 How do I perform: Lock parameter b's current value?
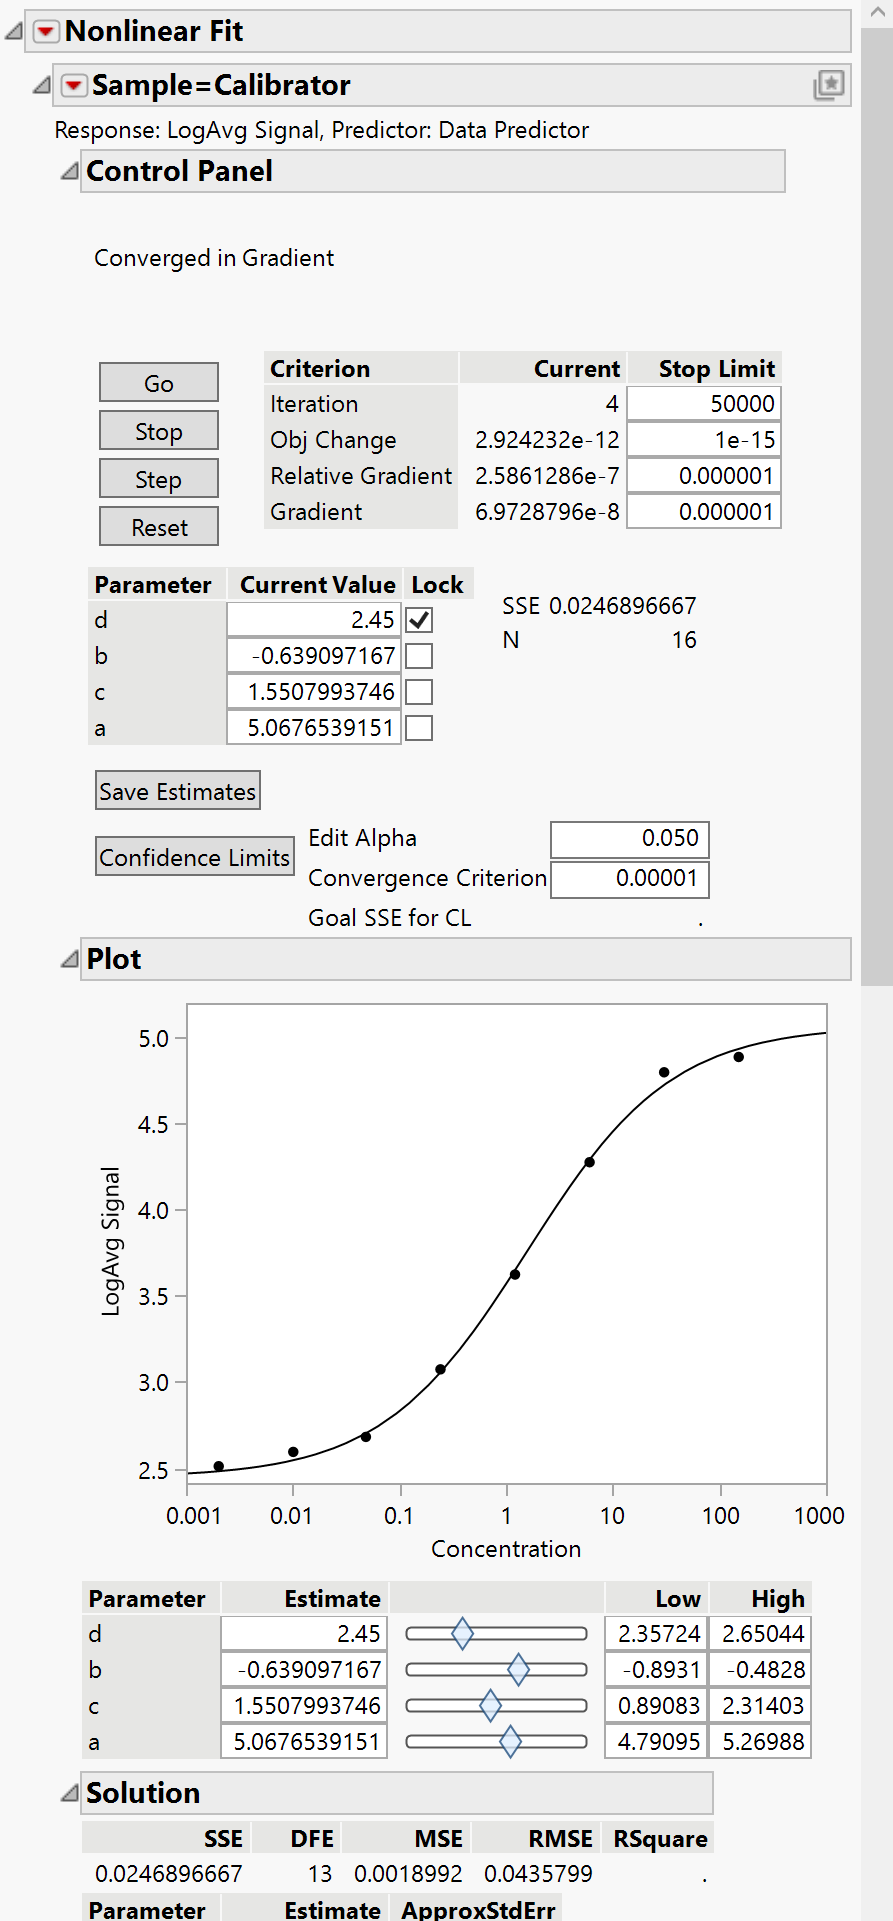[418, 655]
